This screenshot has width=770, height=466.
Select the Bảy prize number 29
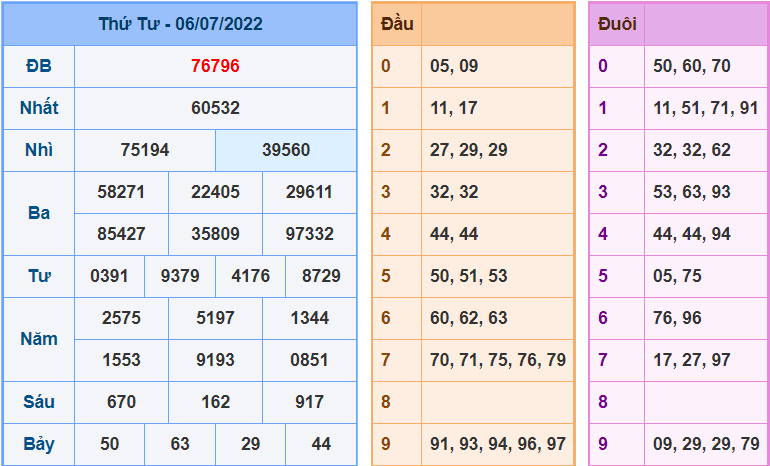[250, 444]
